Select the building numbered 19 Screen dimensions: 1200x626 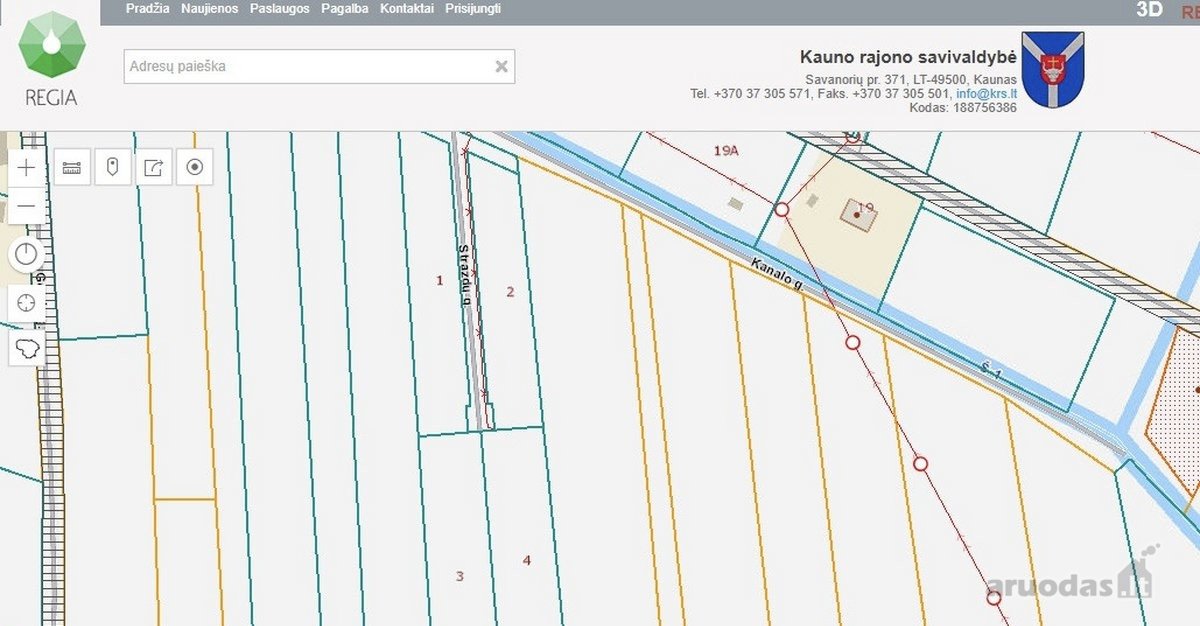pos(859,213)
